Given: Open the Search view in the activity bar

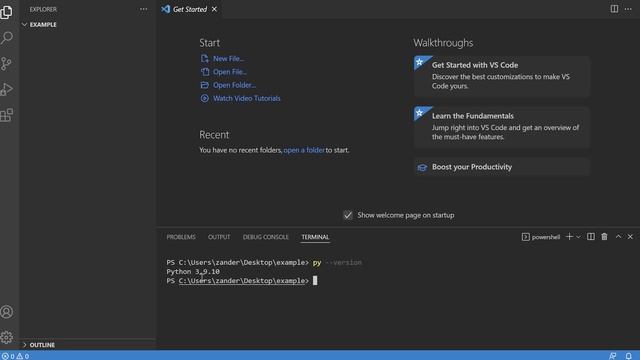Looking at the screenshot, I should click(7, 38).
